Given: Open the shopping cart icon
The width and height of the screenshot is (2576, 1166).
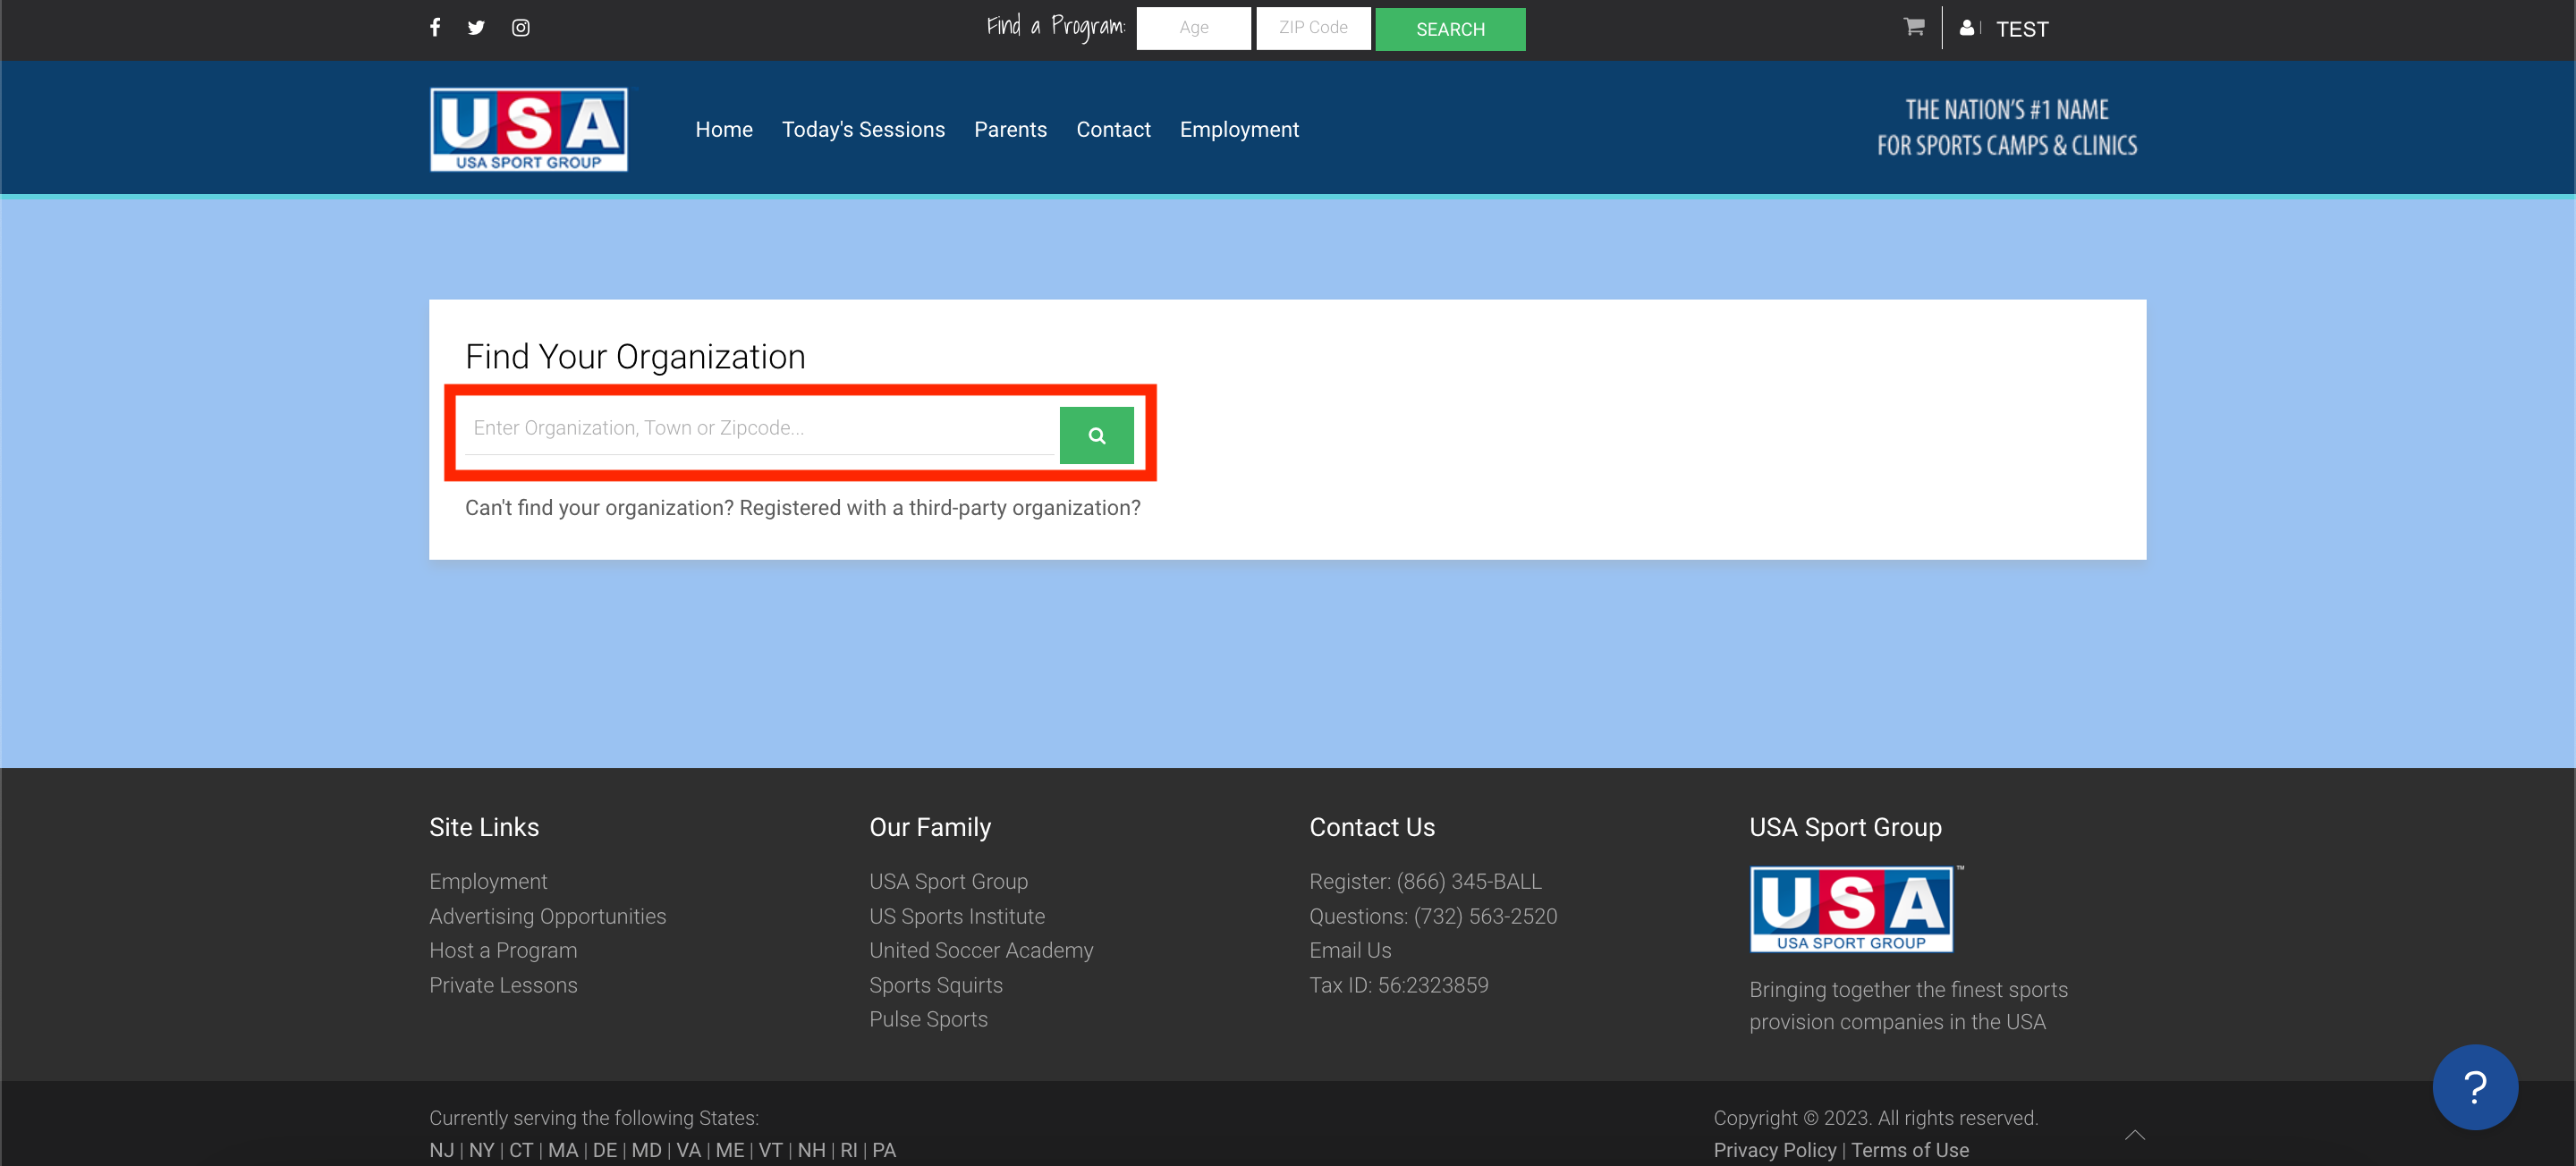Looking at the screenshot, I should coord(1914,27).
